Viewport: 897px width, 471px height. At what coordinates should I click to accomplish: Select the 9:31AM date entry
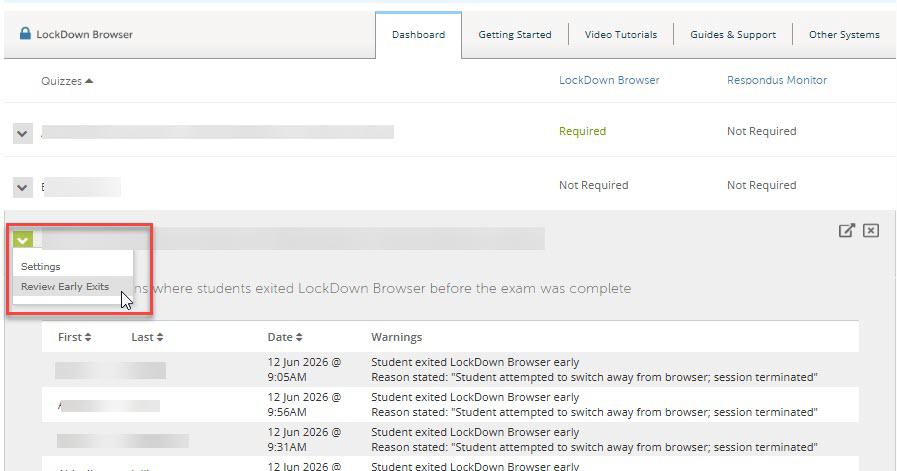click(304, 440)
